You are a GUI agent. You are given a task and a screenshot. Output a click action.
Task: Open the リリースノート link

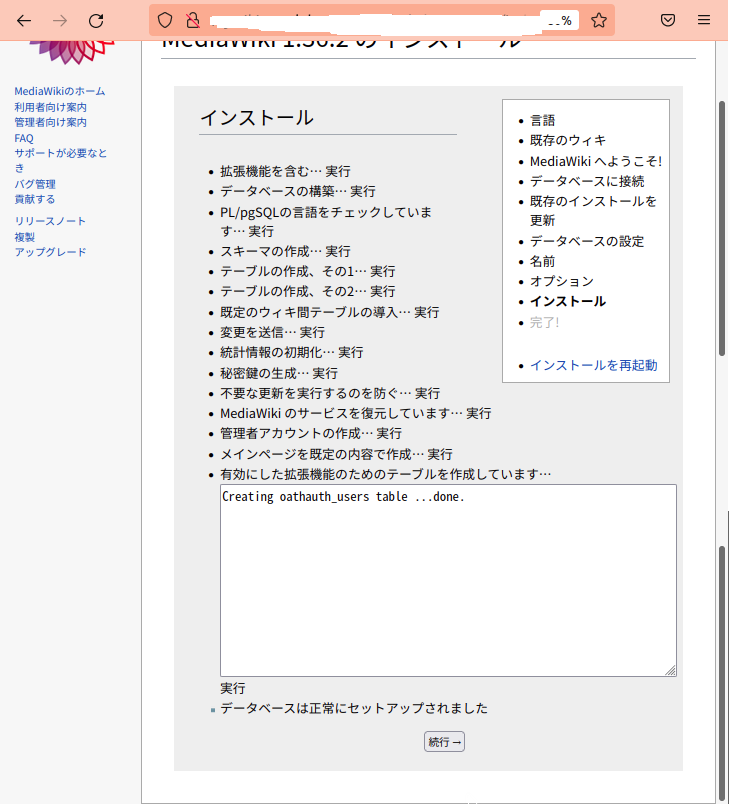coord(50,221)
